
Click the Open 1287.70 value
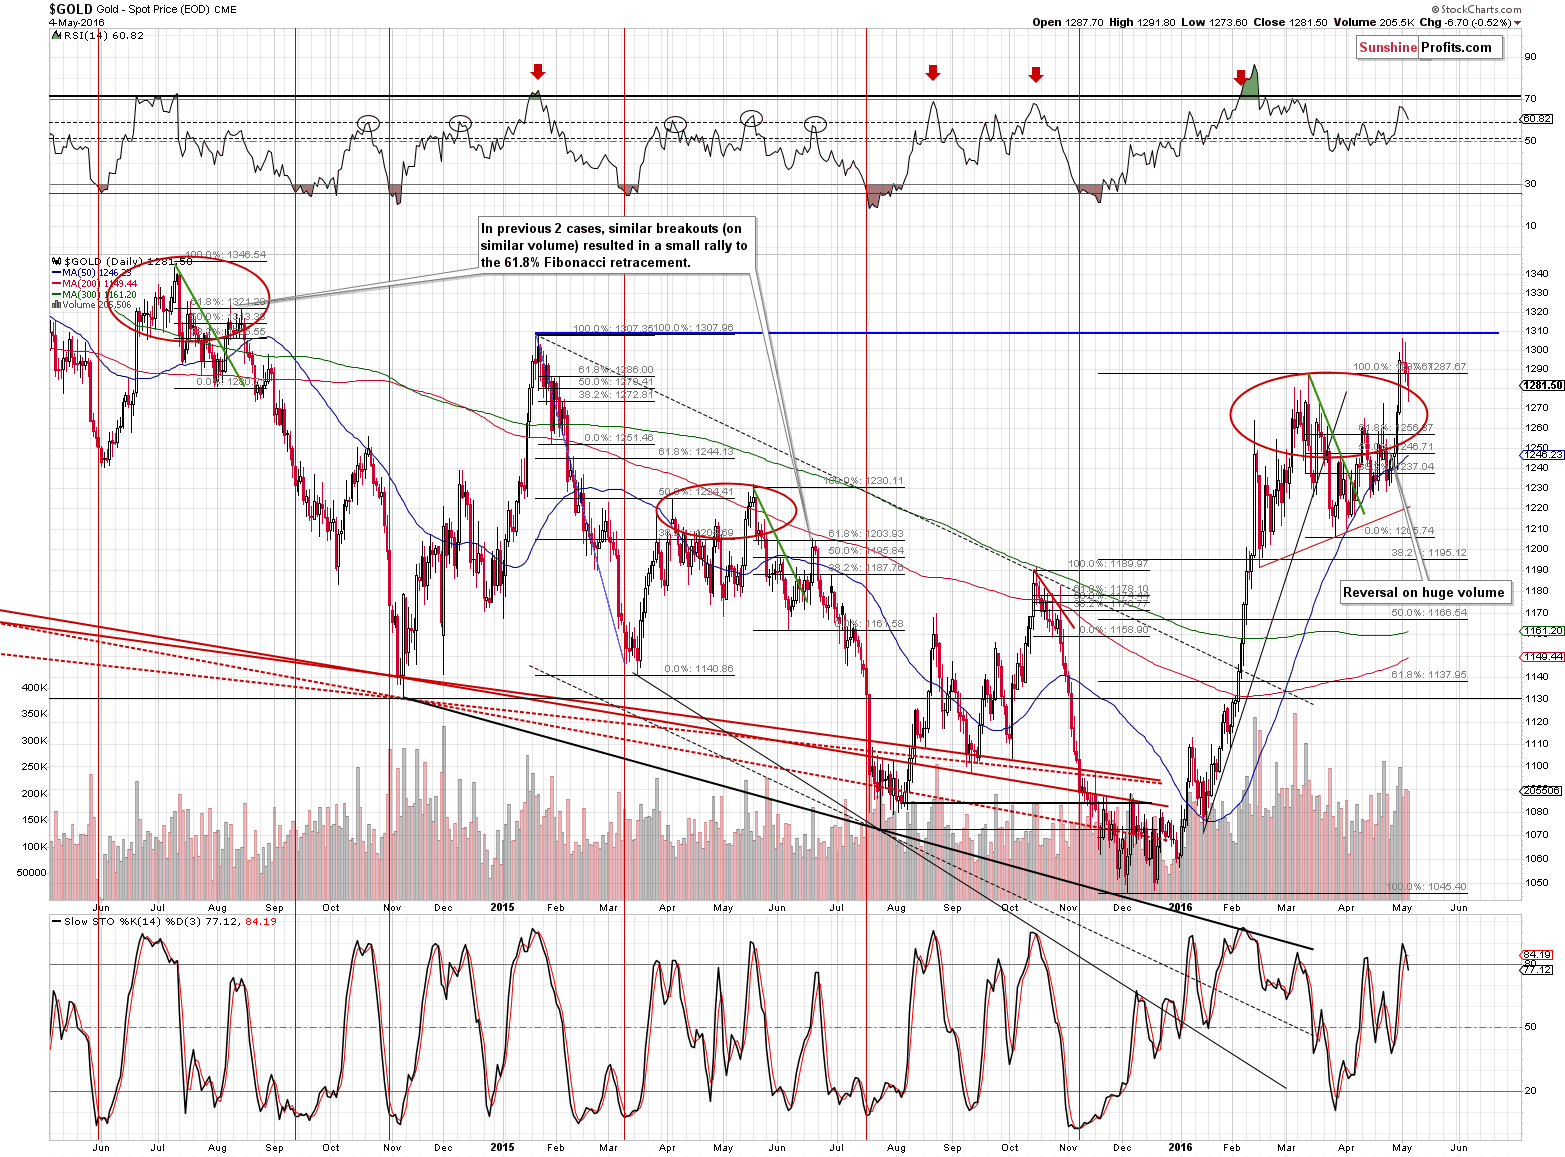(1067, 22)
